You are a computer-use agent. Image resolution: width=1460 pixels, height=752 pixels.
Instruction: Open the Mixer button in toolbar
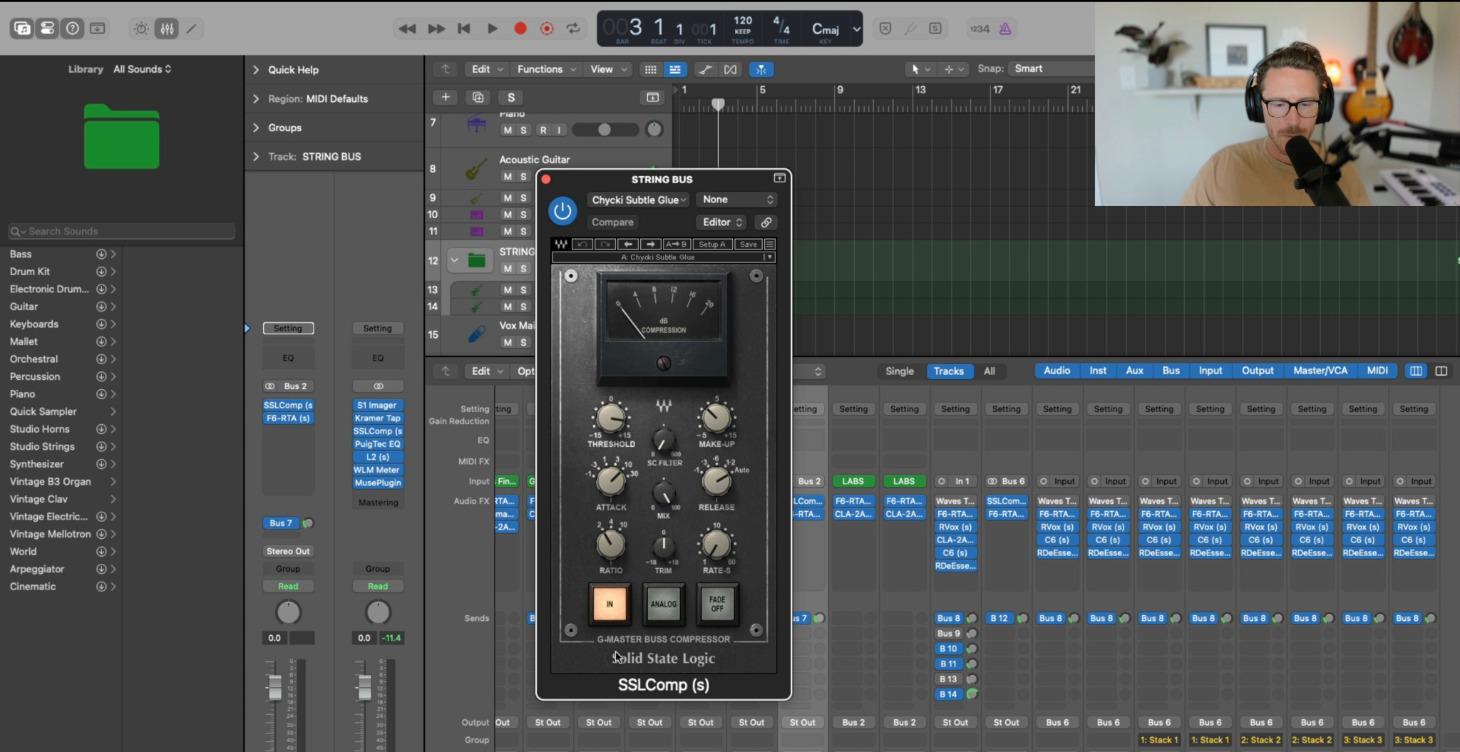[x=167, y=28]
